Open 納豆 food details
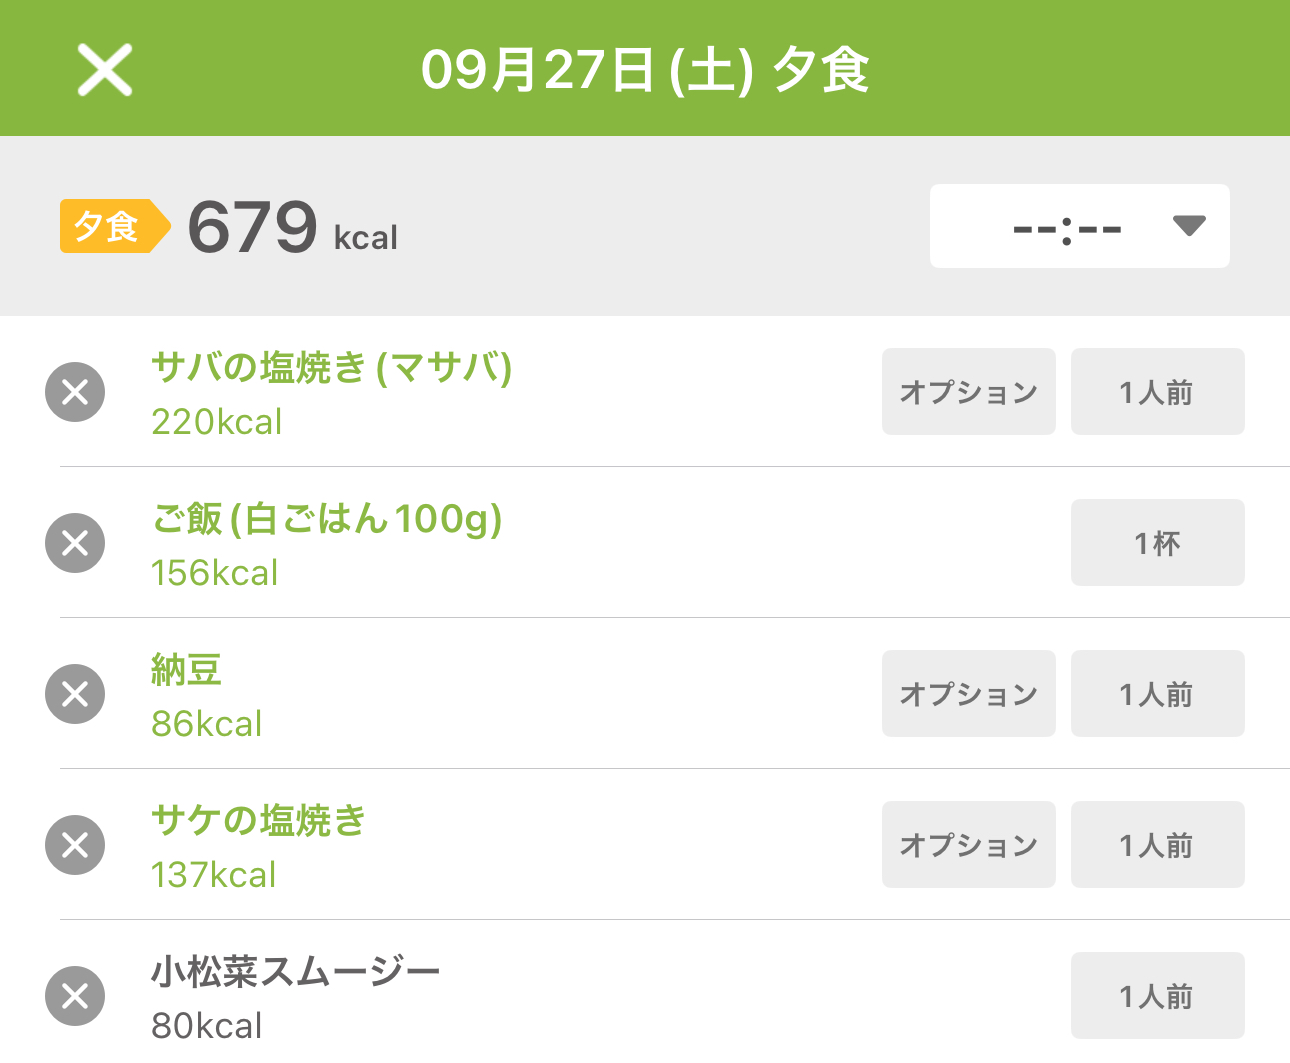 point(187,671)
